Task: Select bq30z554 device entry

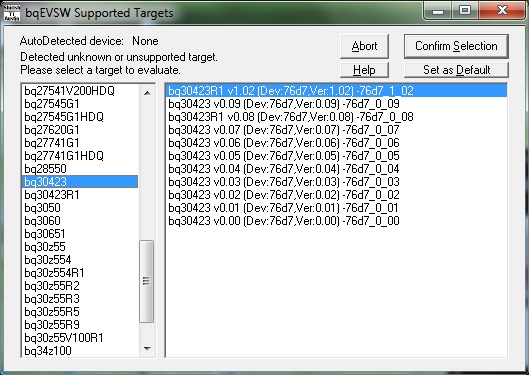Action: coord(80,260)
